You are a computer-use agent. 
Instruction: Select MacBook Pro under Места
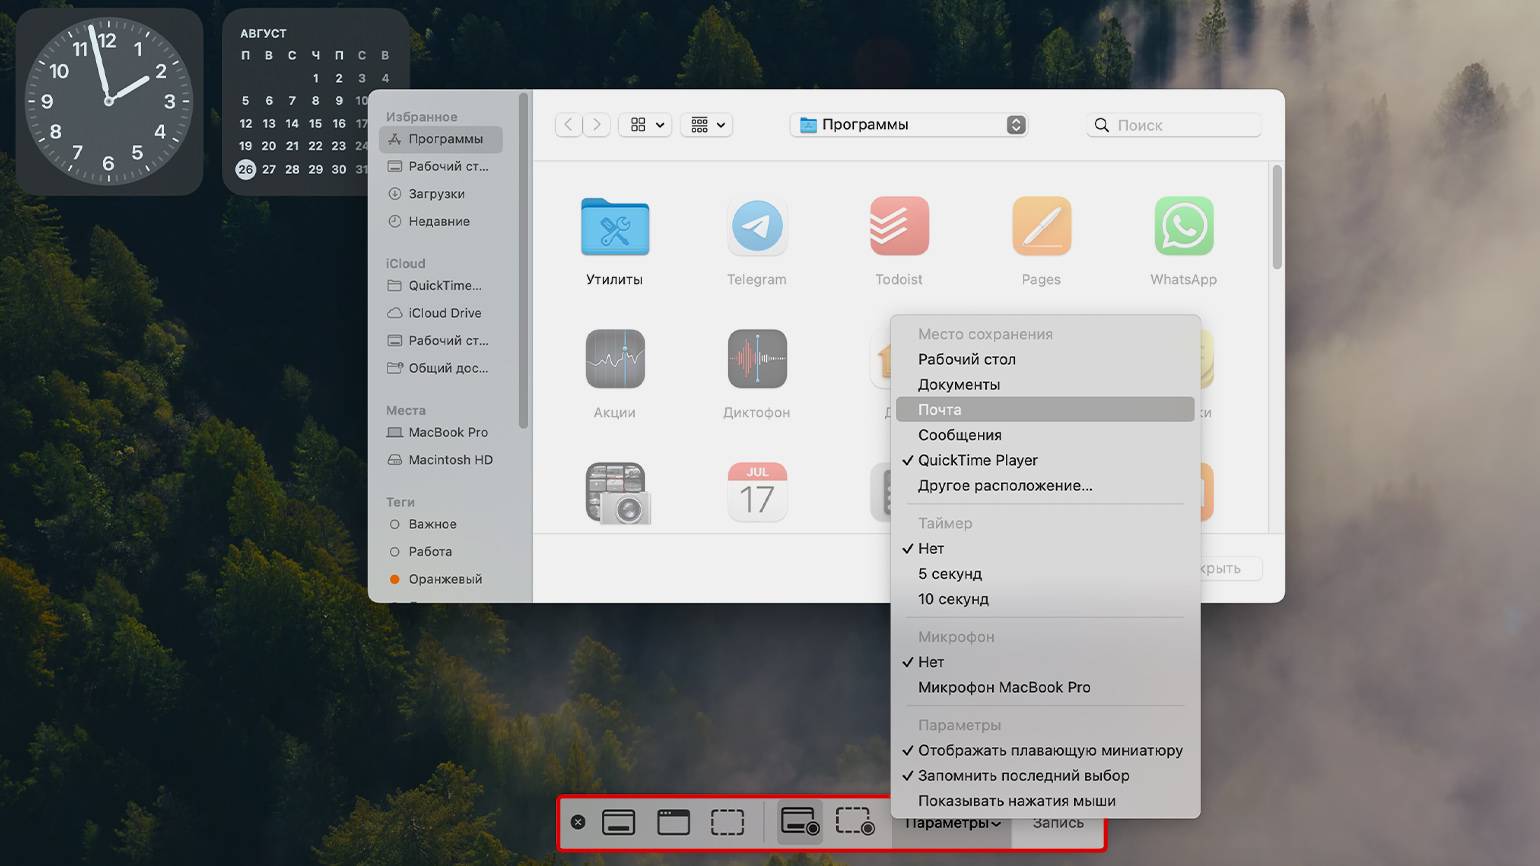441,432
